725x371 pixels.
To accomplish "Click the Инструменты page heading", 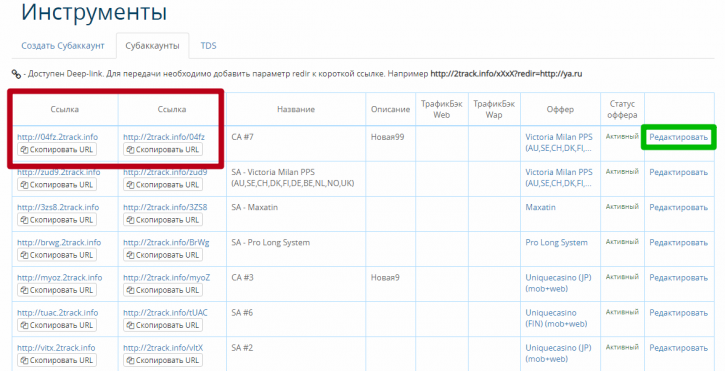I will (x=94, y=12).
